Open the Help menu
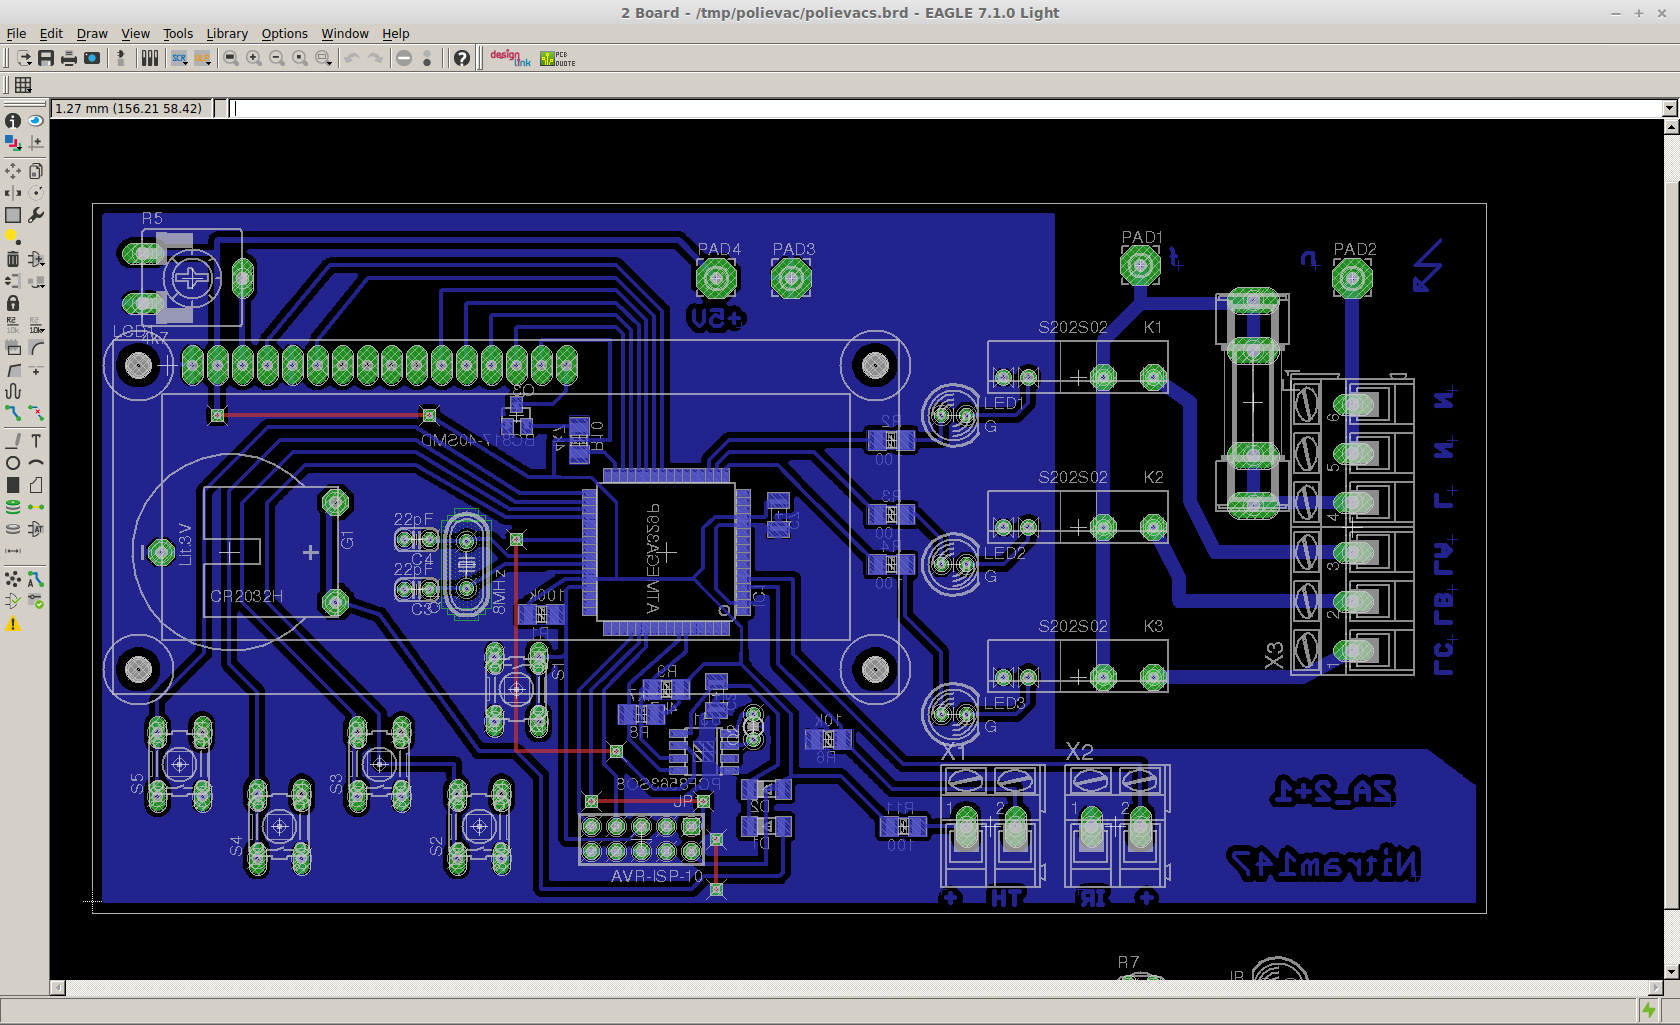This screenshot has width=1680, height=1025. coord(395,33)
